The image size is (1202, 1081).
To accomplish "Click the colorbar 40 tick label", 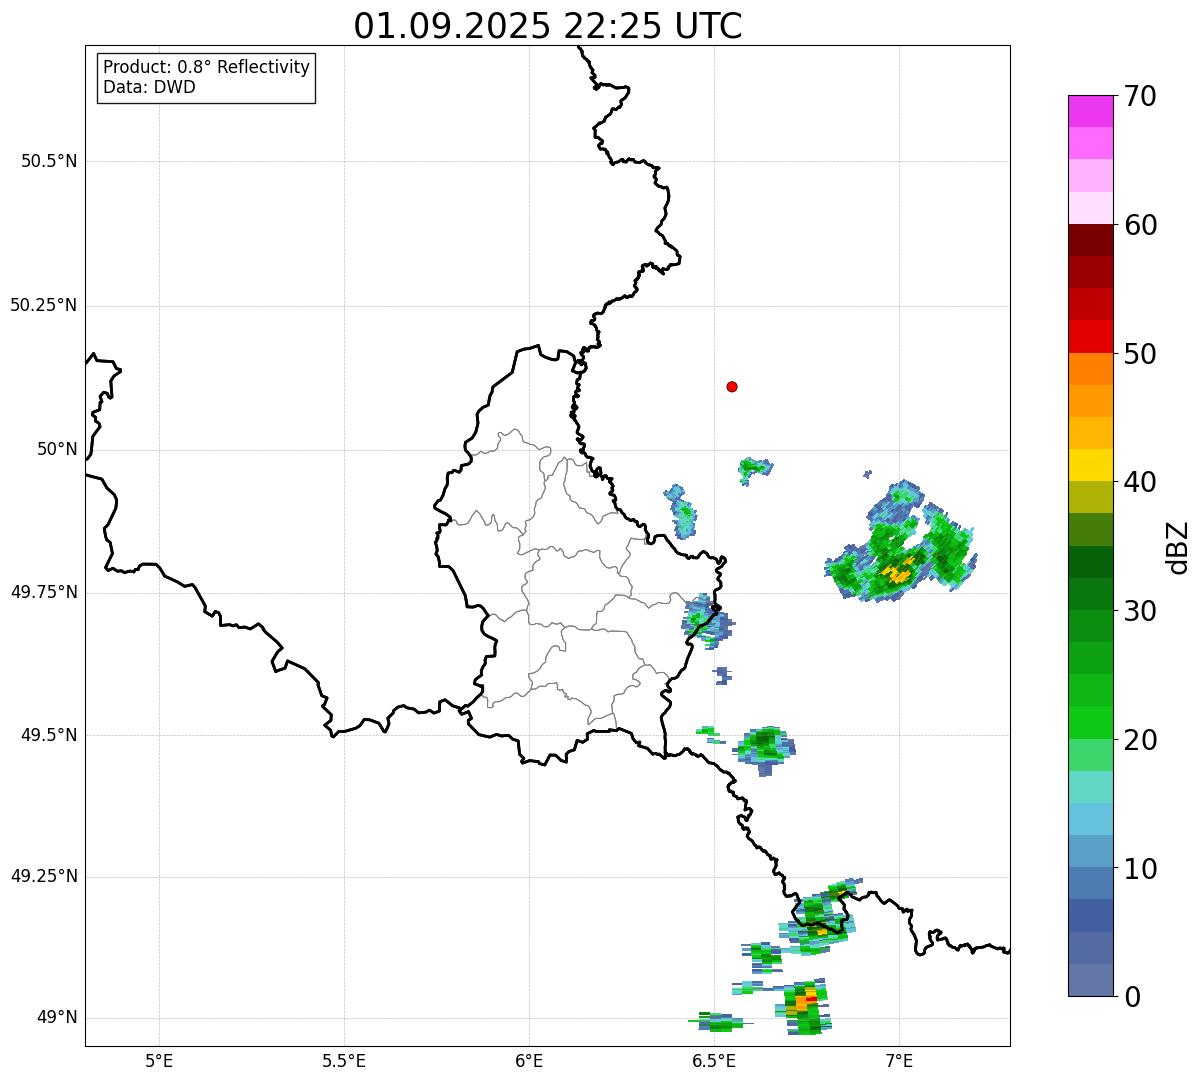I will tap(1140, 482).
